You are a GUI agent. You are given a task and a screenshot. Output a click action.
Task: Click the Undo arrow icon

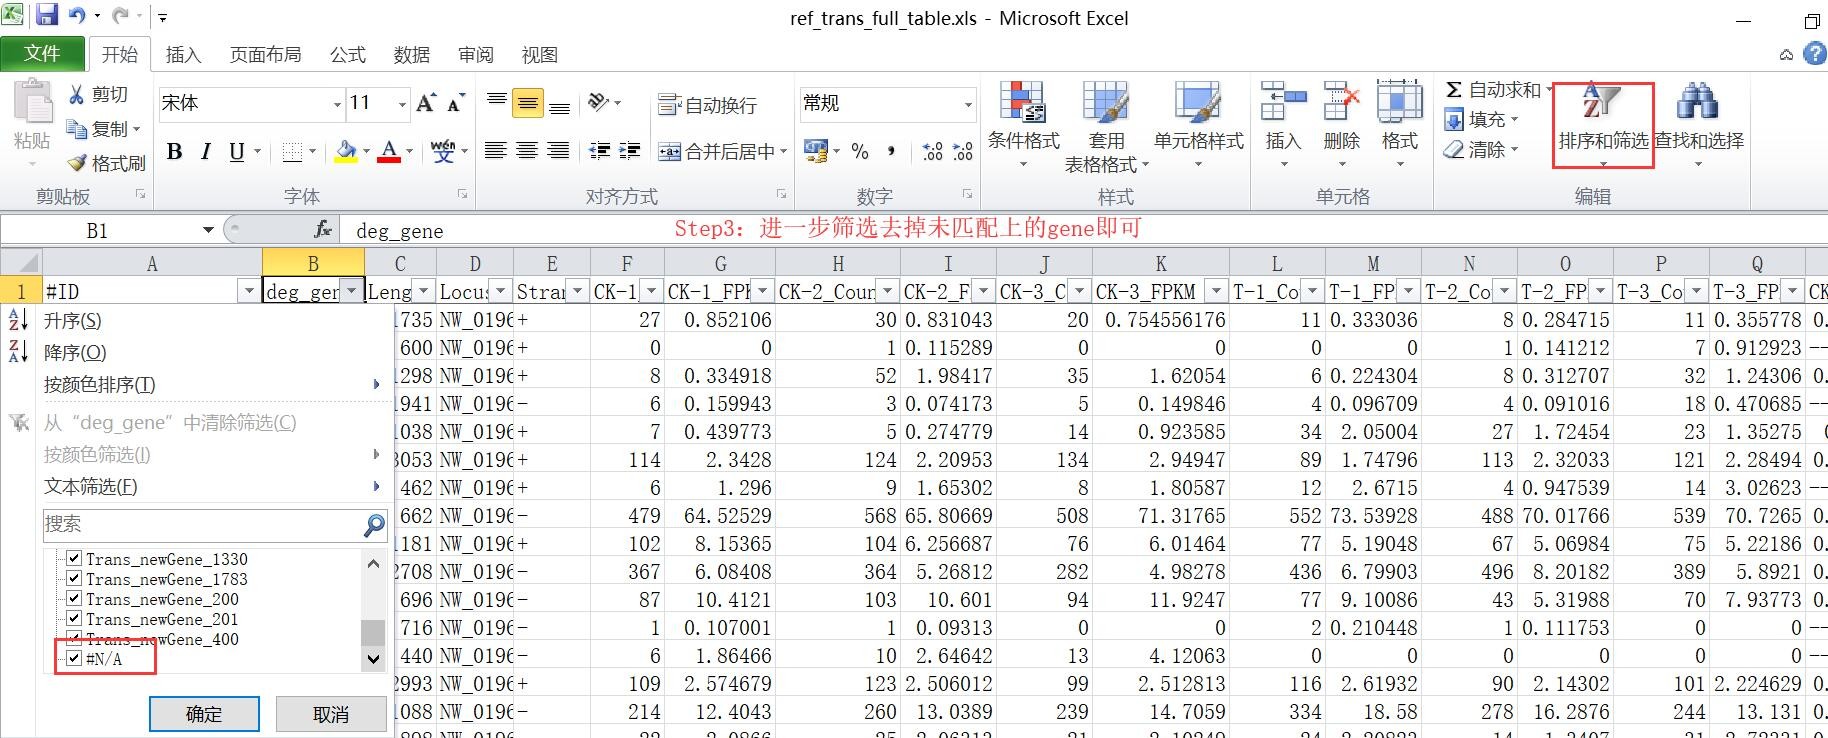tap(77, 16)
